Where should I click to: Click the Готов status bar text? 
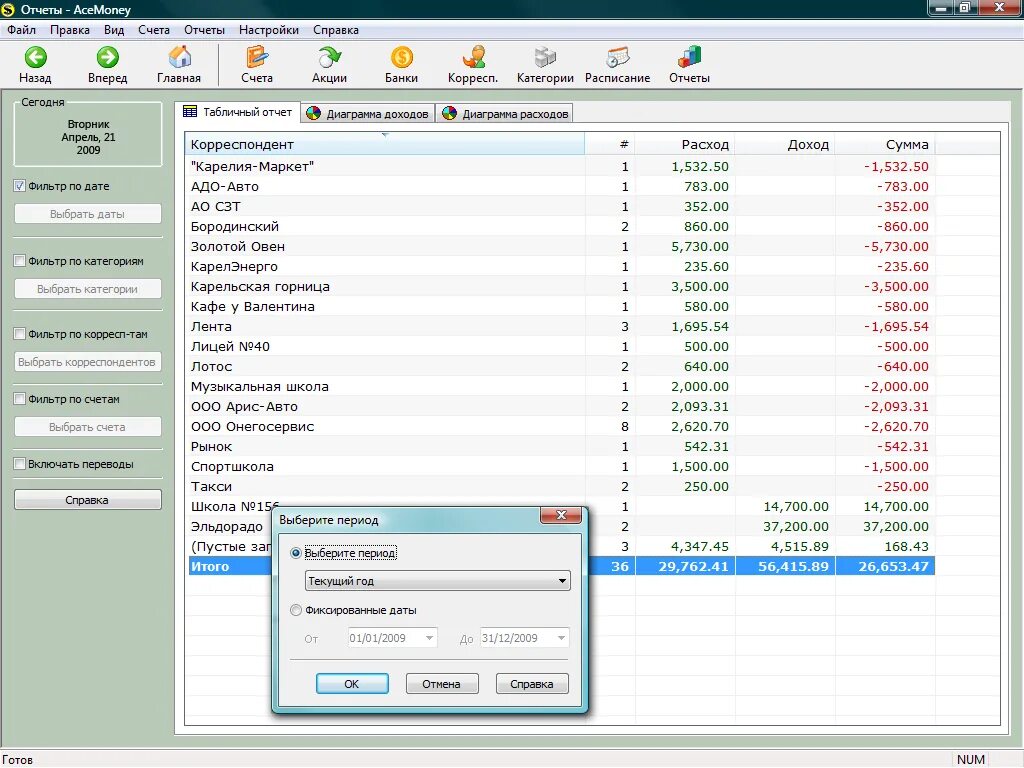pyautogui.click(x=17, y=760)
